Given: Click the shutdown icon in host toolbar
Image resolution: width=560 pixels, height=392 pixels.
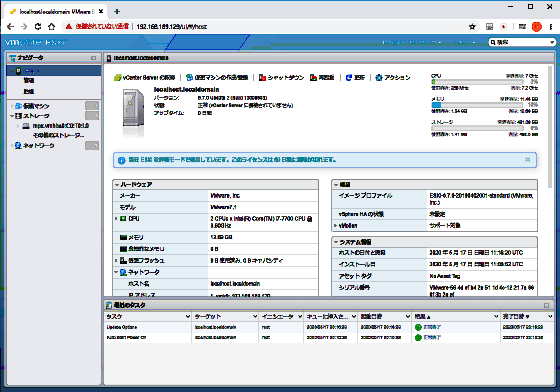Looking at the screenshot, I should (262, 77).
